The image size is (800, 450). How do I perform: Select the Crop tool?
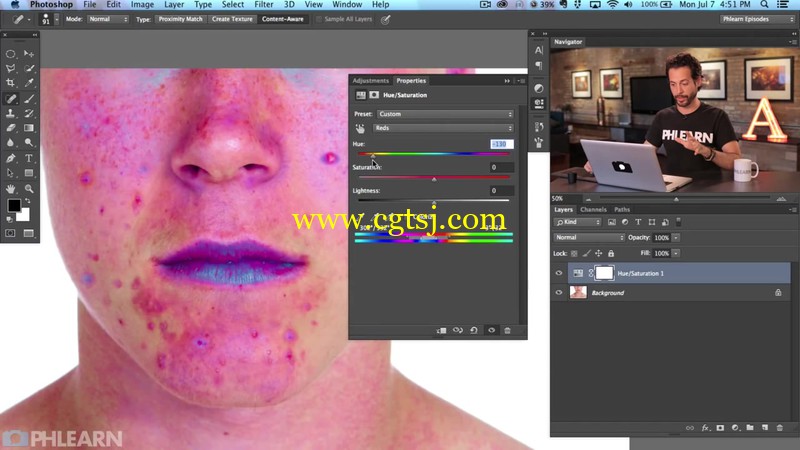pos(10,83)
